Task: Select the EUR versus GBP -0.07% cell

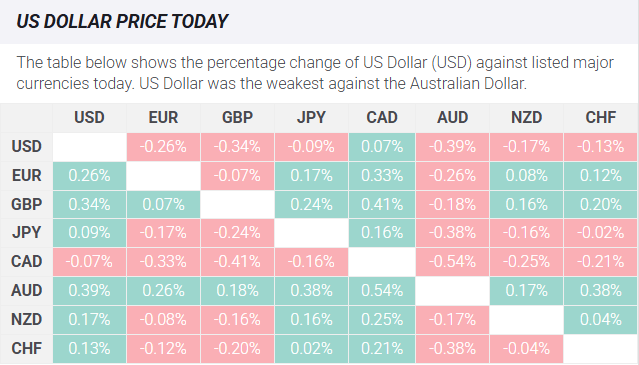Action: pos(238,176)
